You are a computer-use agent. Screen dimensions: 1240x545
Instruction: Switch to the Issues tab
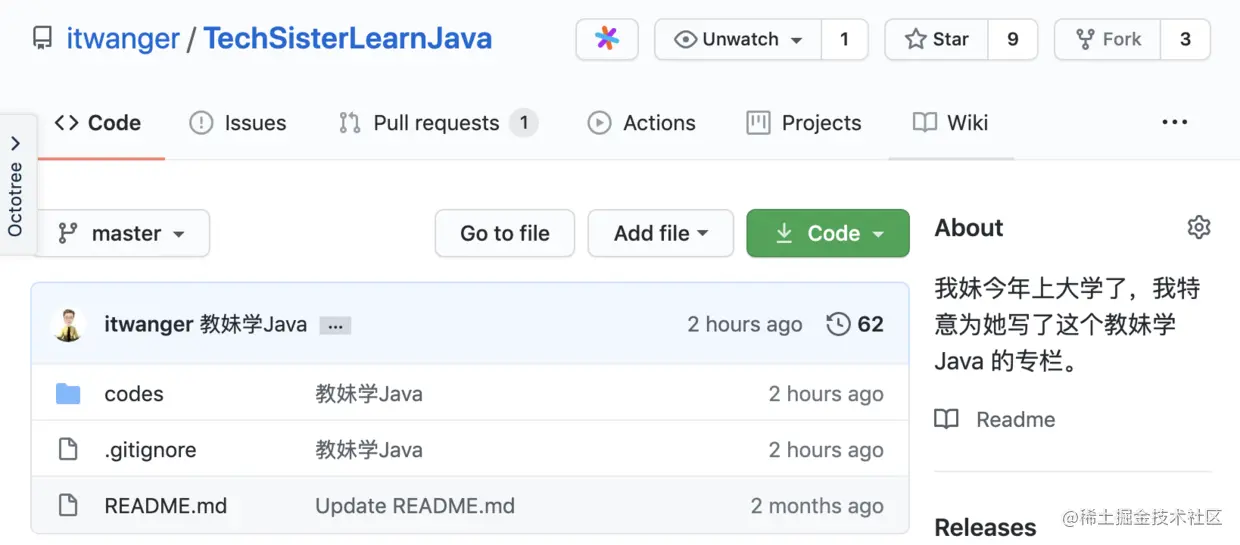click(238, 123)
